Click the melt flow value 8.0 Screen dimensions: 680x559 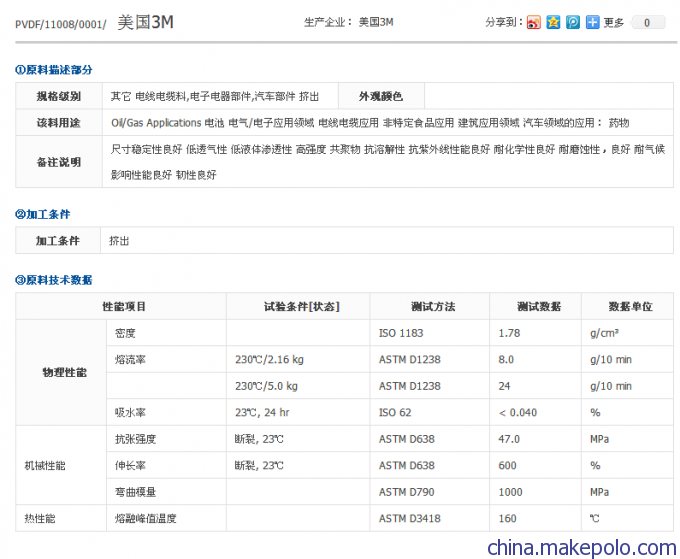tap(506, 360)
